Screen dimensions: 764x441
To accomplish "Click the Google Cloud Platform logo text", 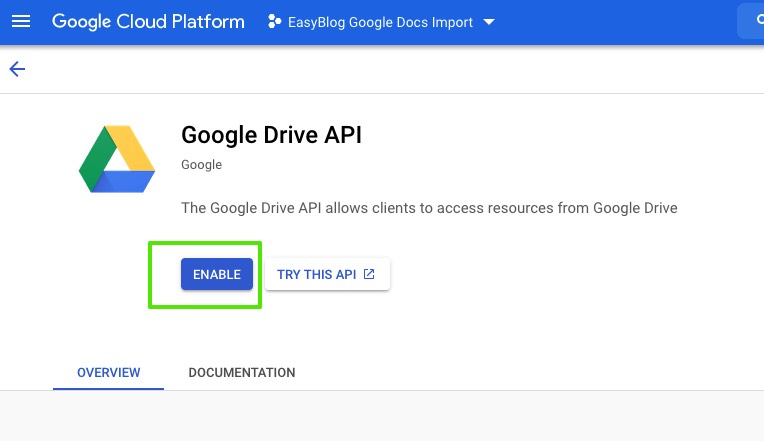I will [148, 22].
